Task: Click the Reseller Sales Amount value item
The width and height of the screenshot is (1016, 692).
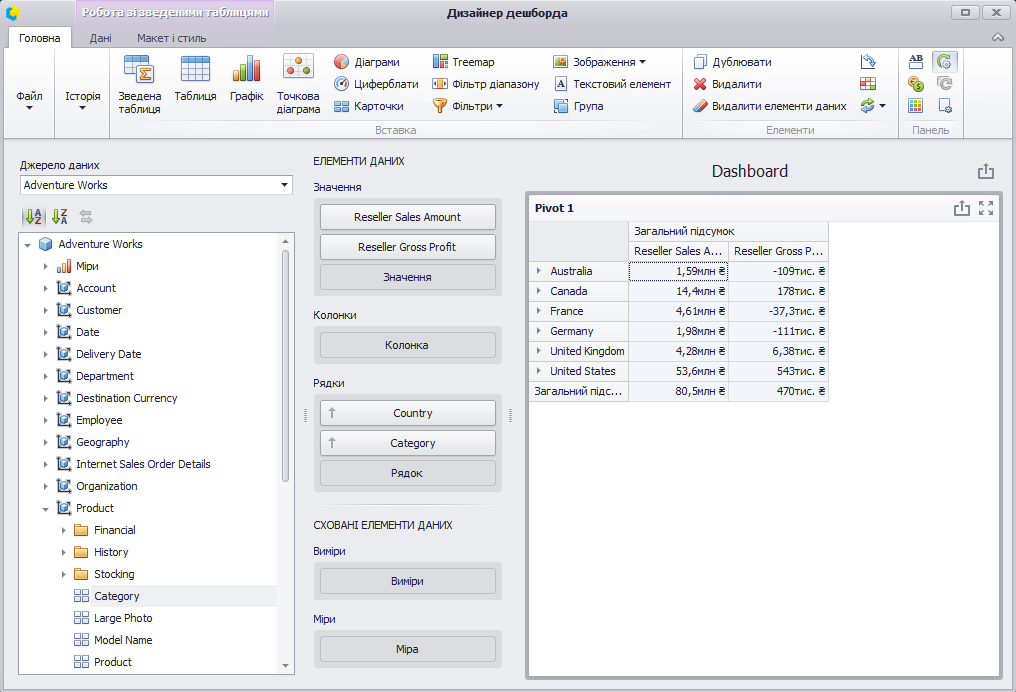Action: pos(408,217)
